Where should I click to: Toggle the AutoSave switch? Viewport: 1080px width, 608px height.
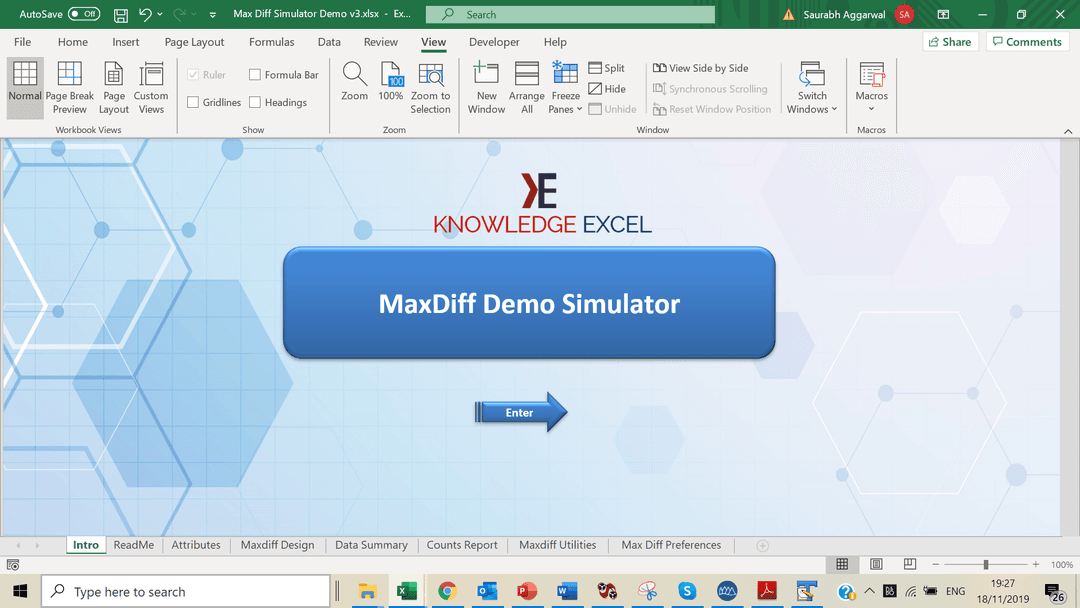tap(84, 15)
